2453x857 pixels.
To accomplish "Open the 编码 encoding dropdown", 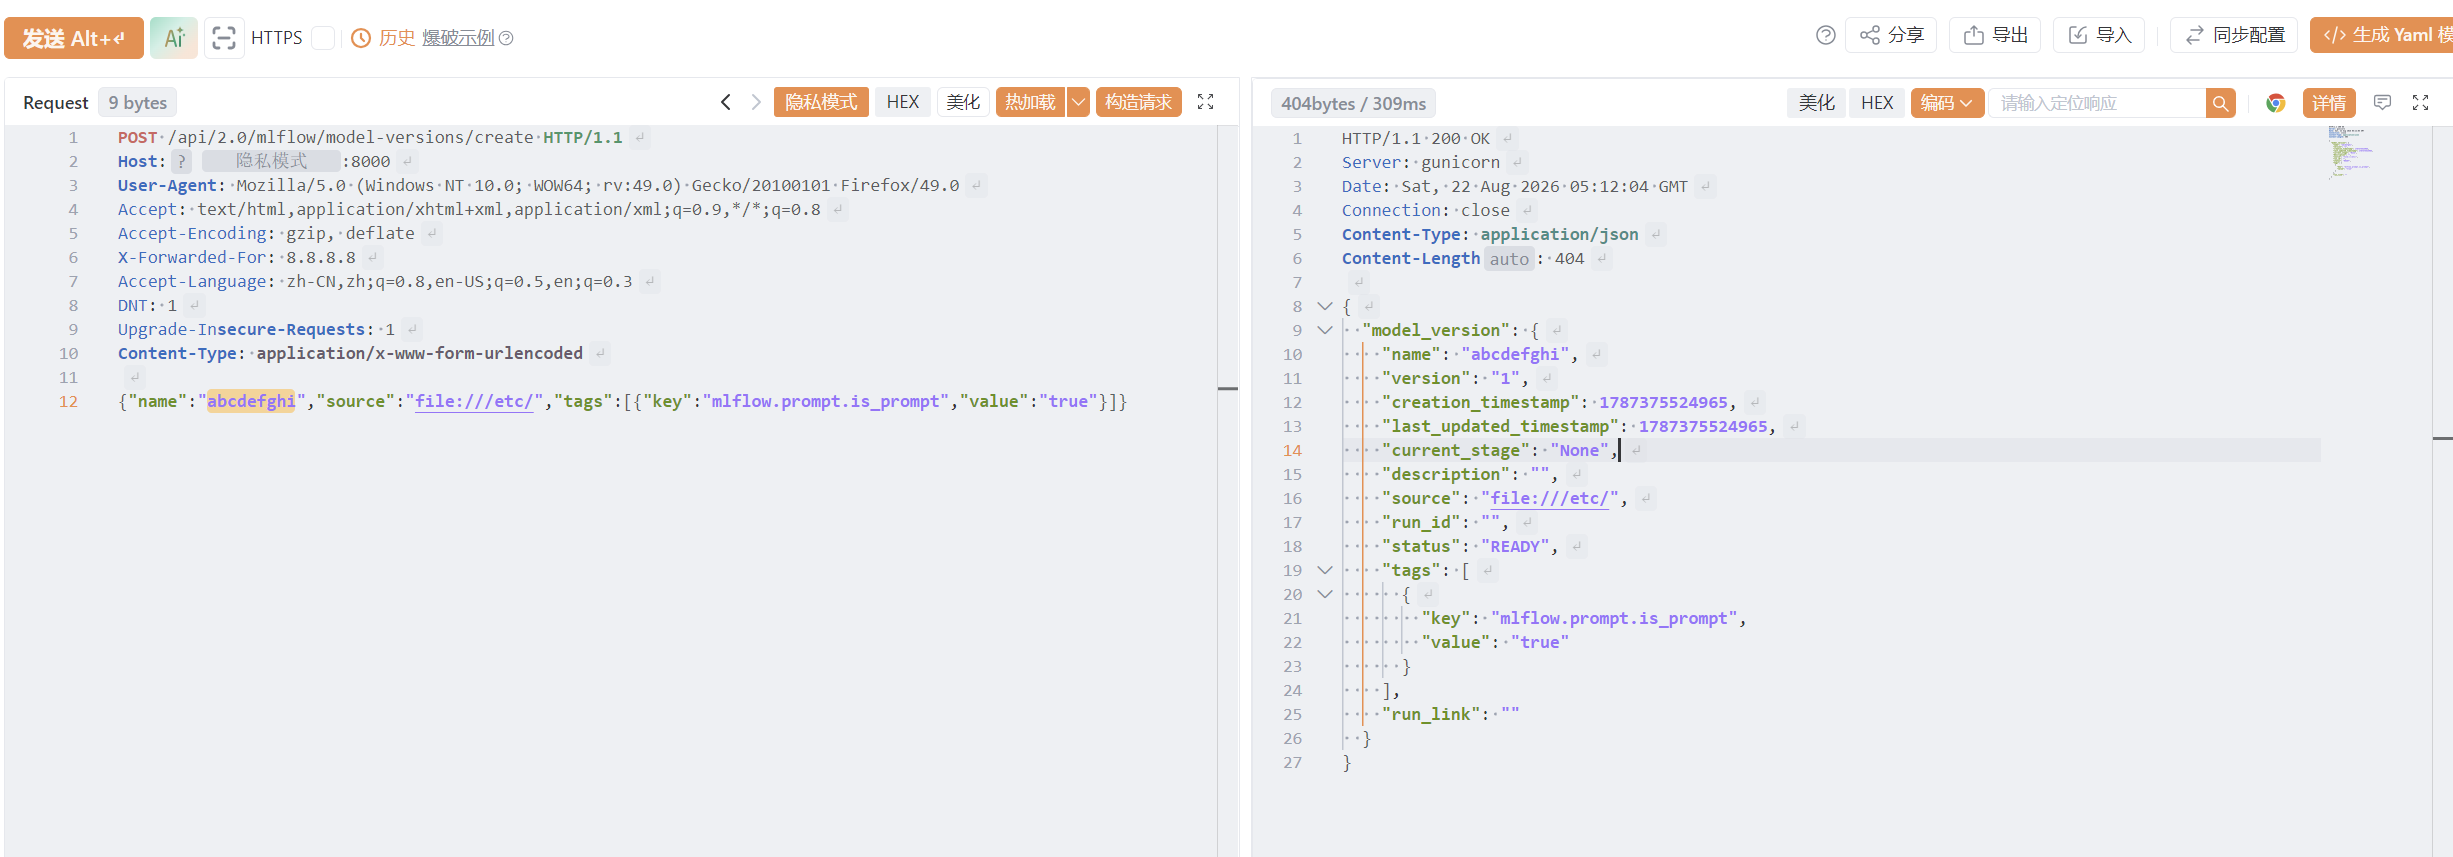I will point(1947,103).
